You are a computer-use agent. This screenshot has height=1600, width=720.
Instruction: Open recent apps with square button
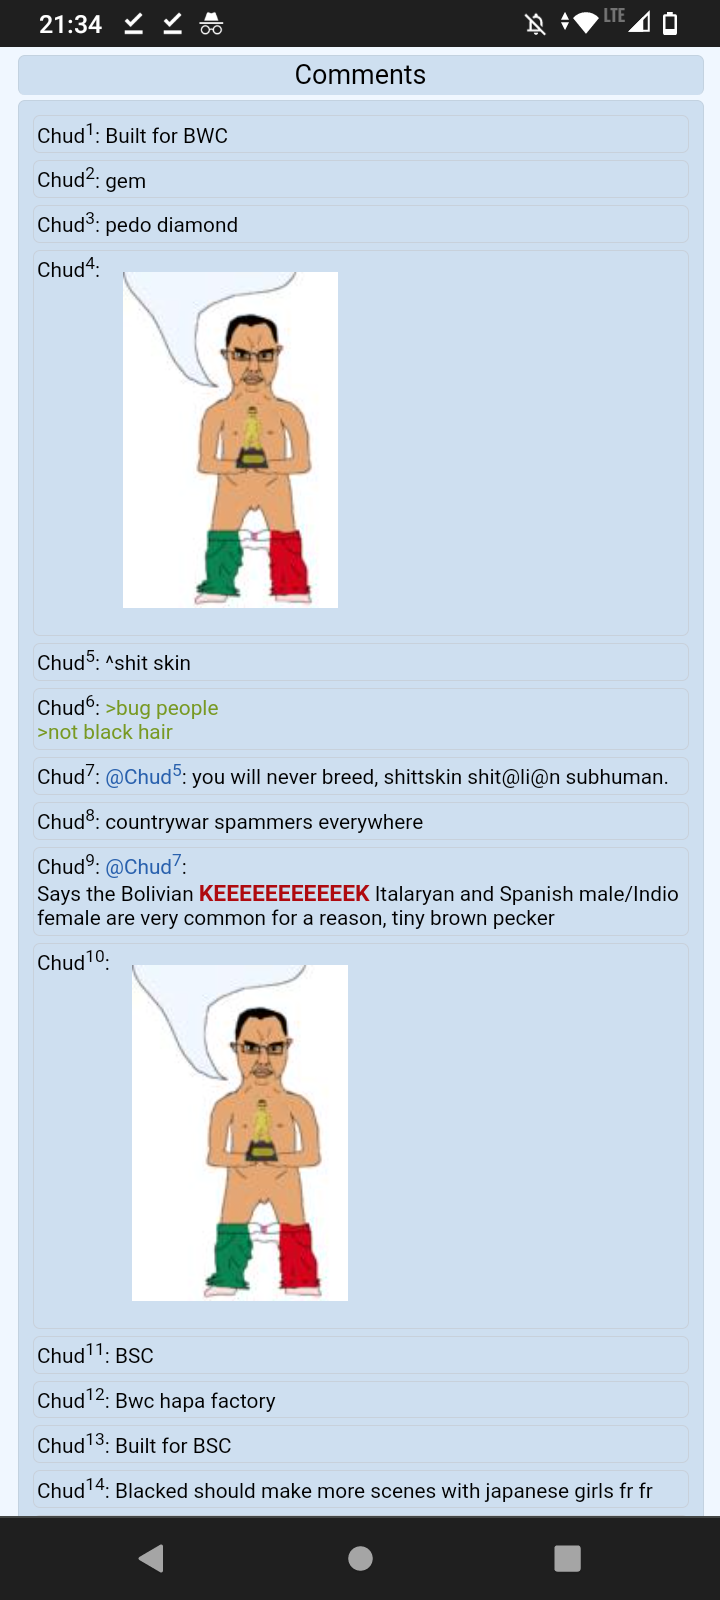[567, 1558]
